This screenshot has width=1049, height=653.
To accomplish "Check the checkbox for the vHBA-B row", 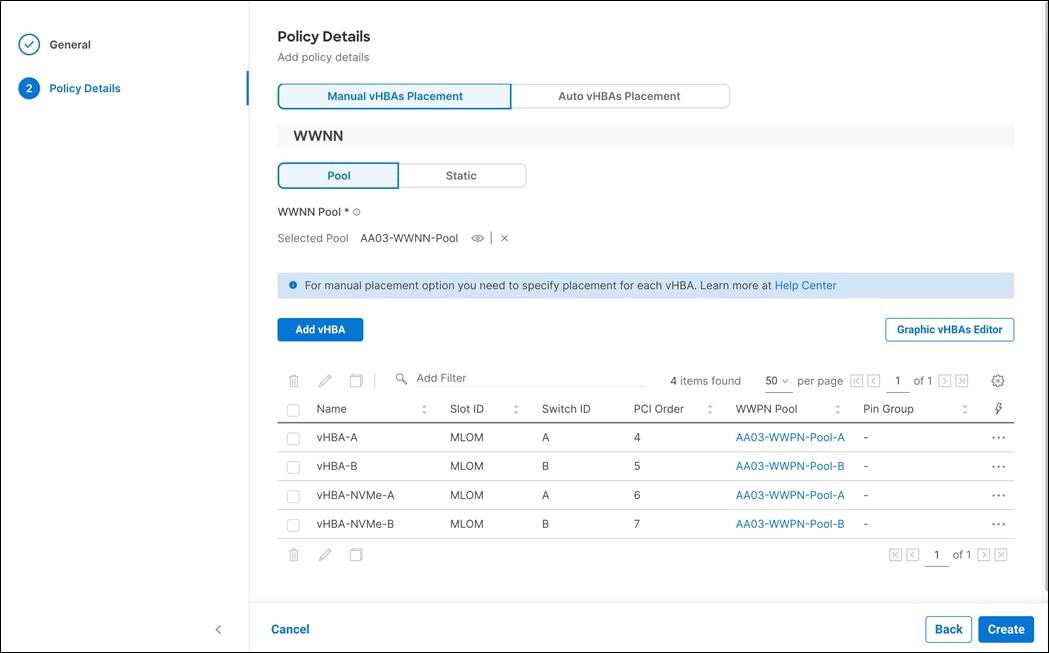I will tap(293, 466).
